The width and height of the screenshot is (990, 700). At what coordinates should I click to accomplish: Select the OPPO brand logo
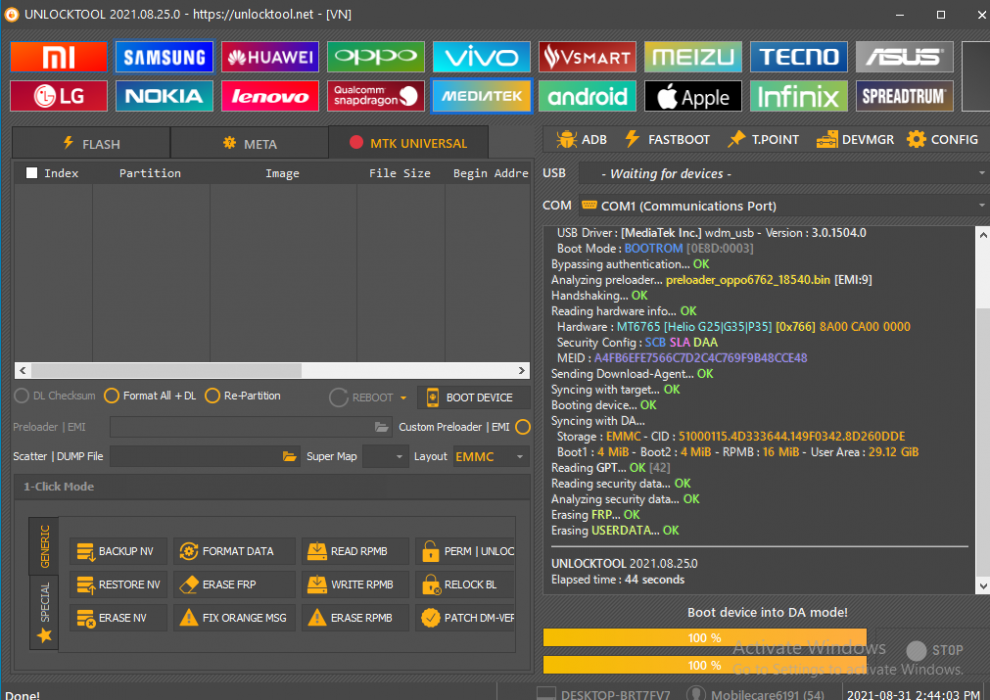click(376, 57)
